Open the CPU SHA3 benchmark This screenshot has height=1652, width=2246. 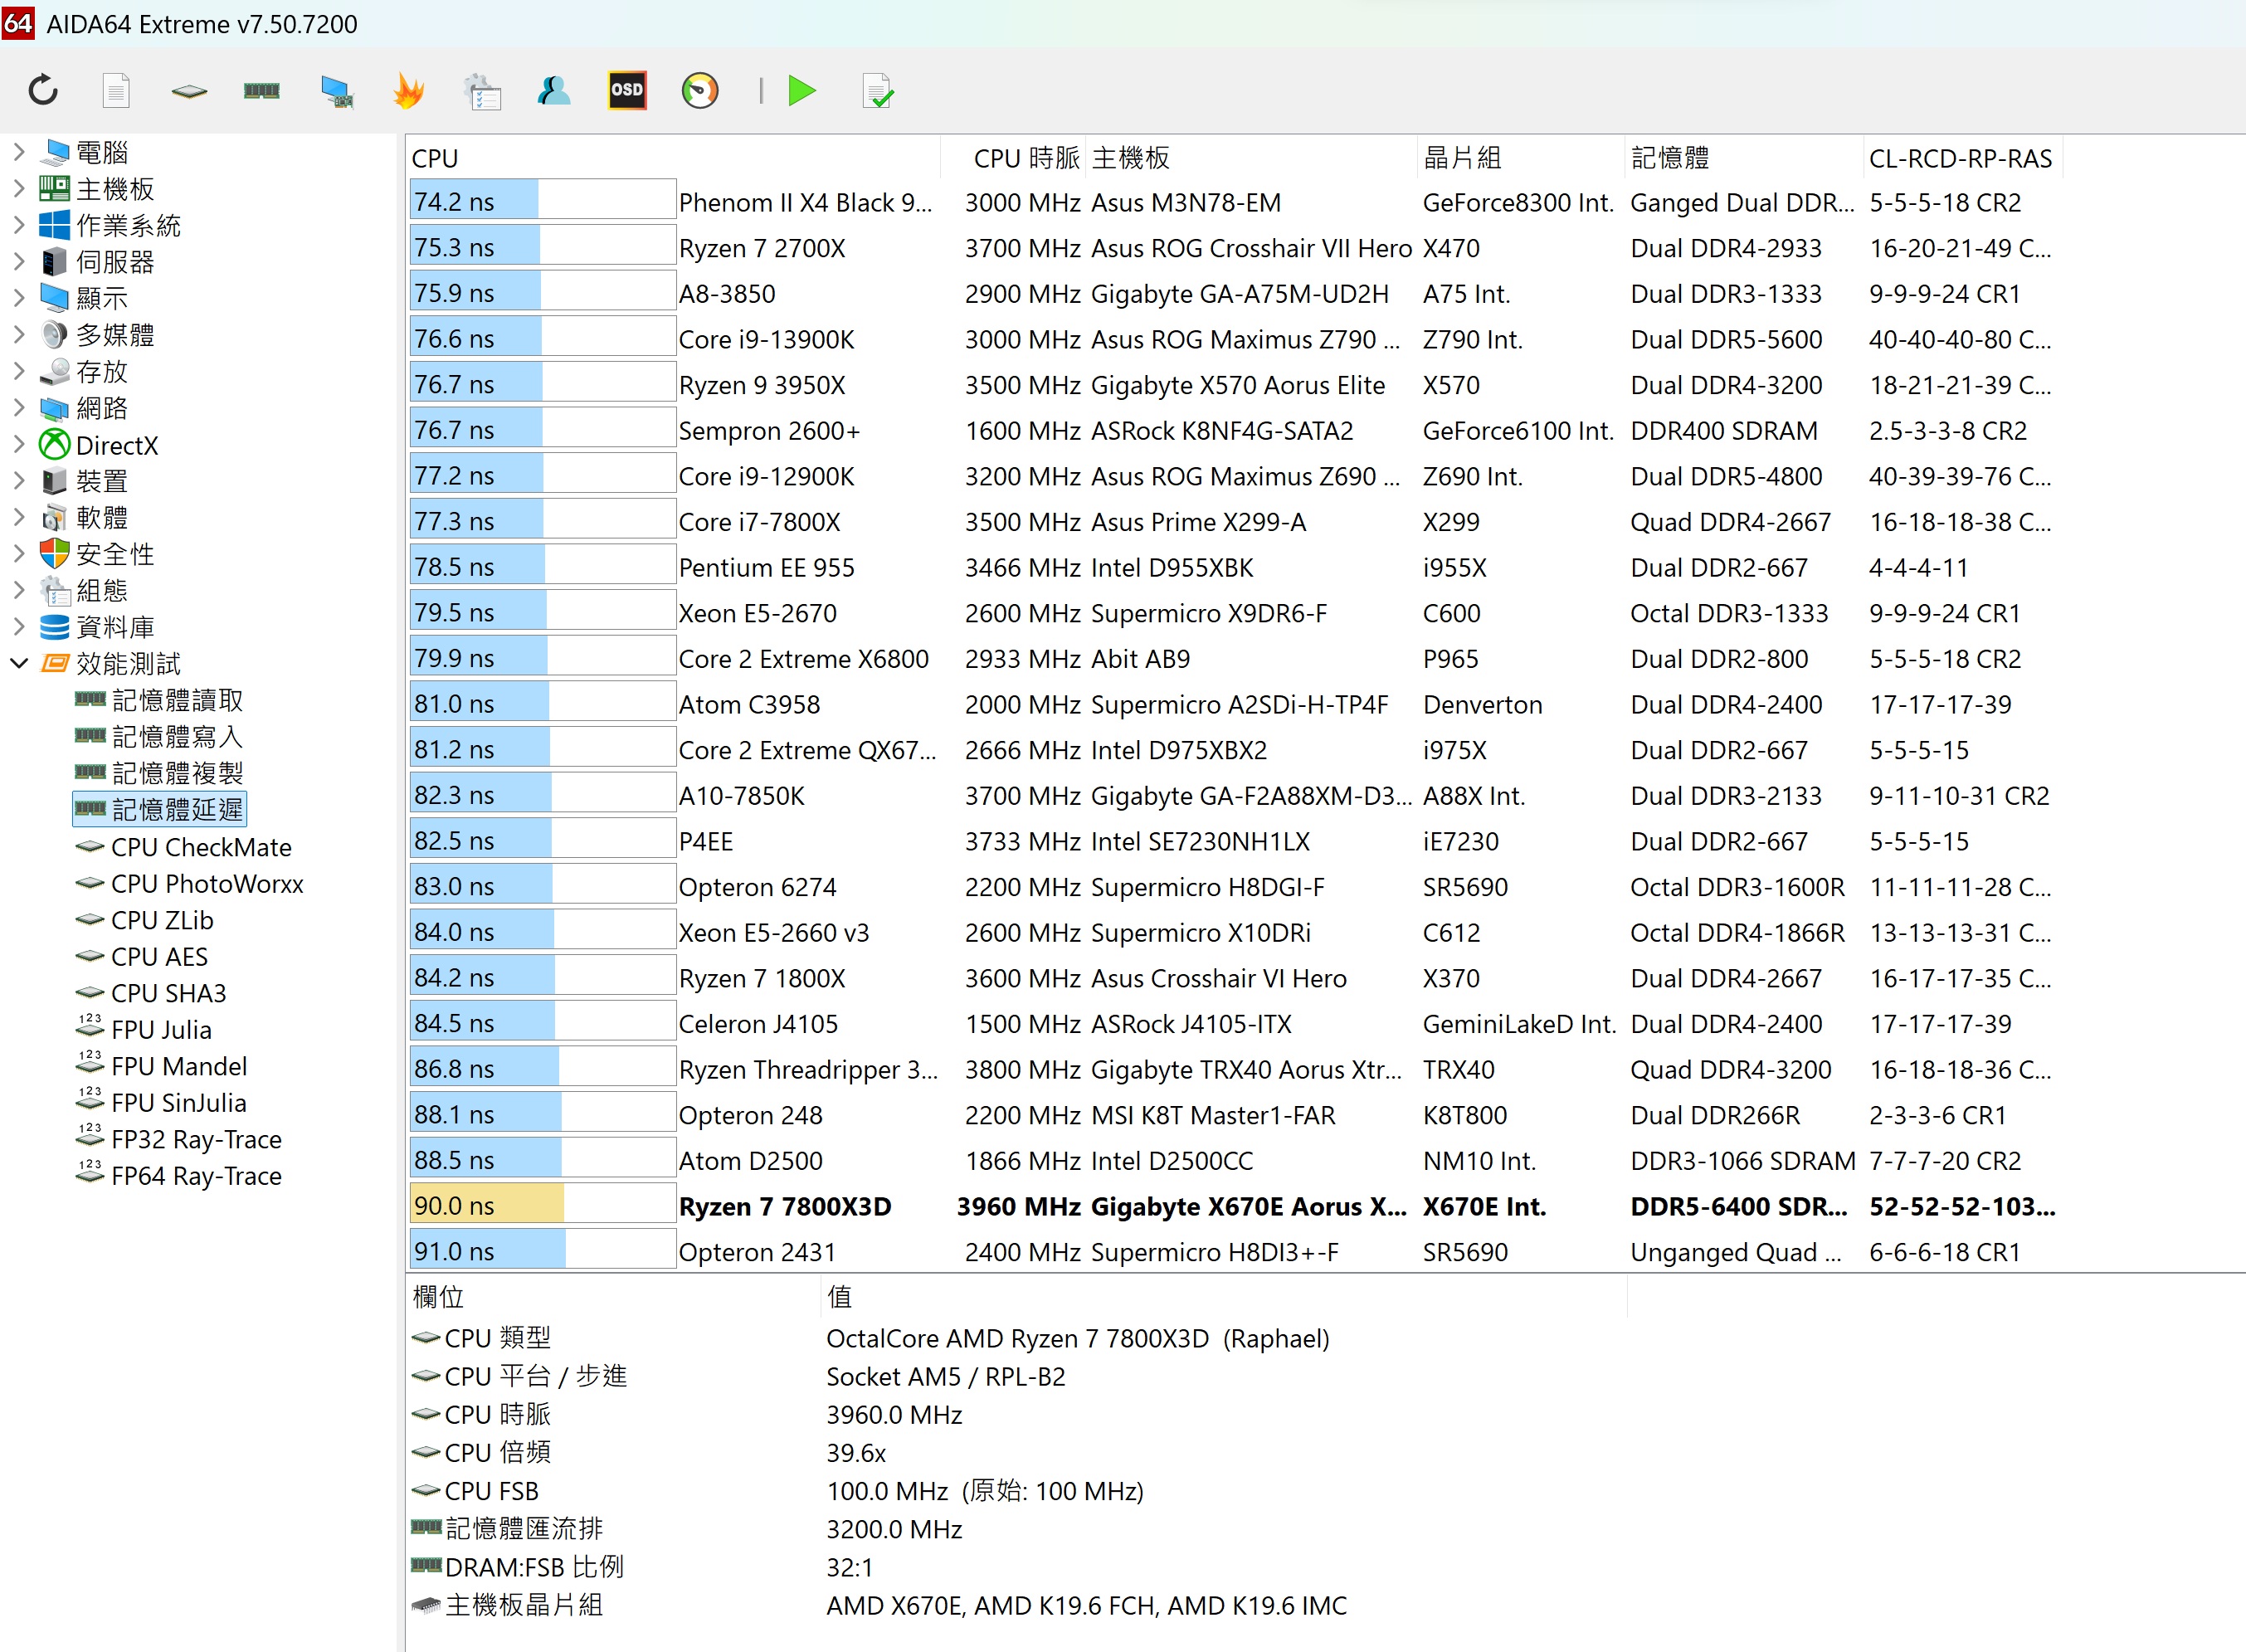pyautogui.click(x=151, y=993)
